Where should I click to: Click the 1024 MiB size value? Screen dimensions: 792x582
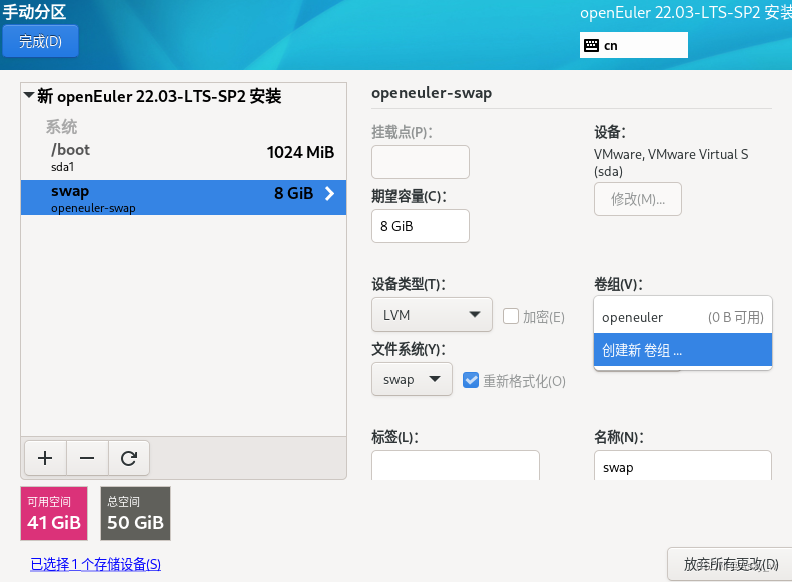point(300,152)
